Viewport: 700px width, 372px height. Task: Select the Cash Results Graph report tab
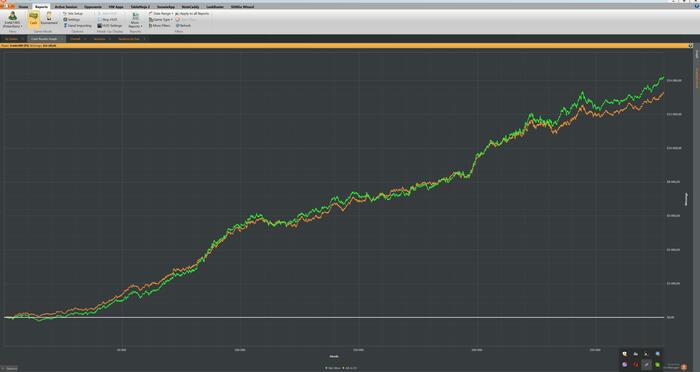pyautogui.click(x=44, y=39)
